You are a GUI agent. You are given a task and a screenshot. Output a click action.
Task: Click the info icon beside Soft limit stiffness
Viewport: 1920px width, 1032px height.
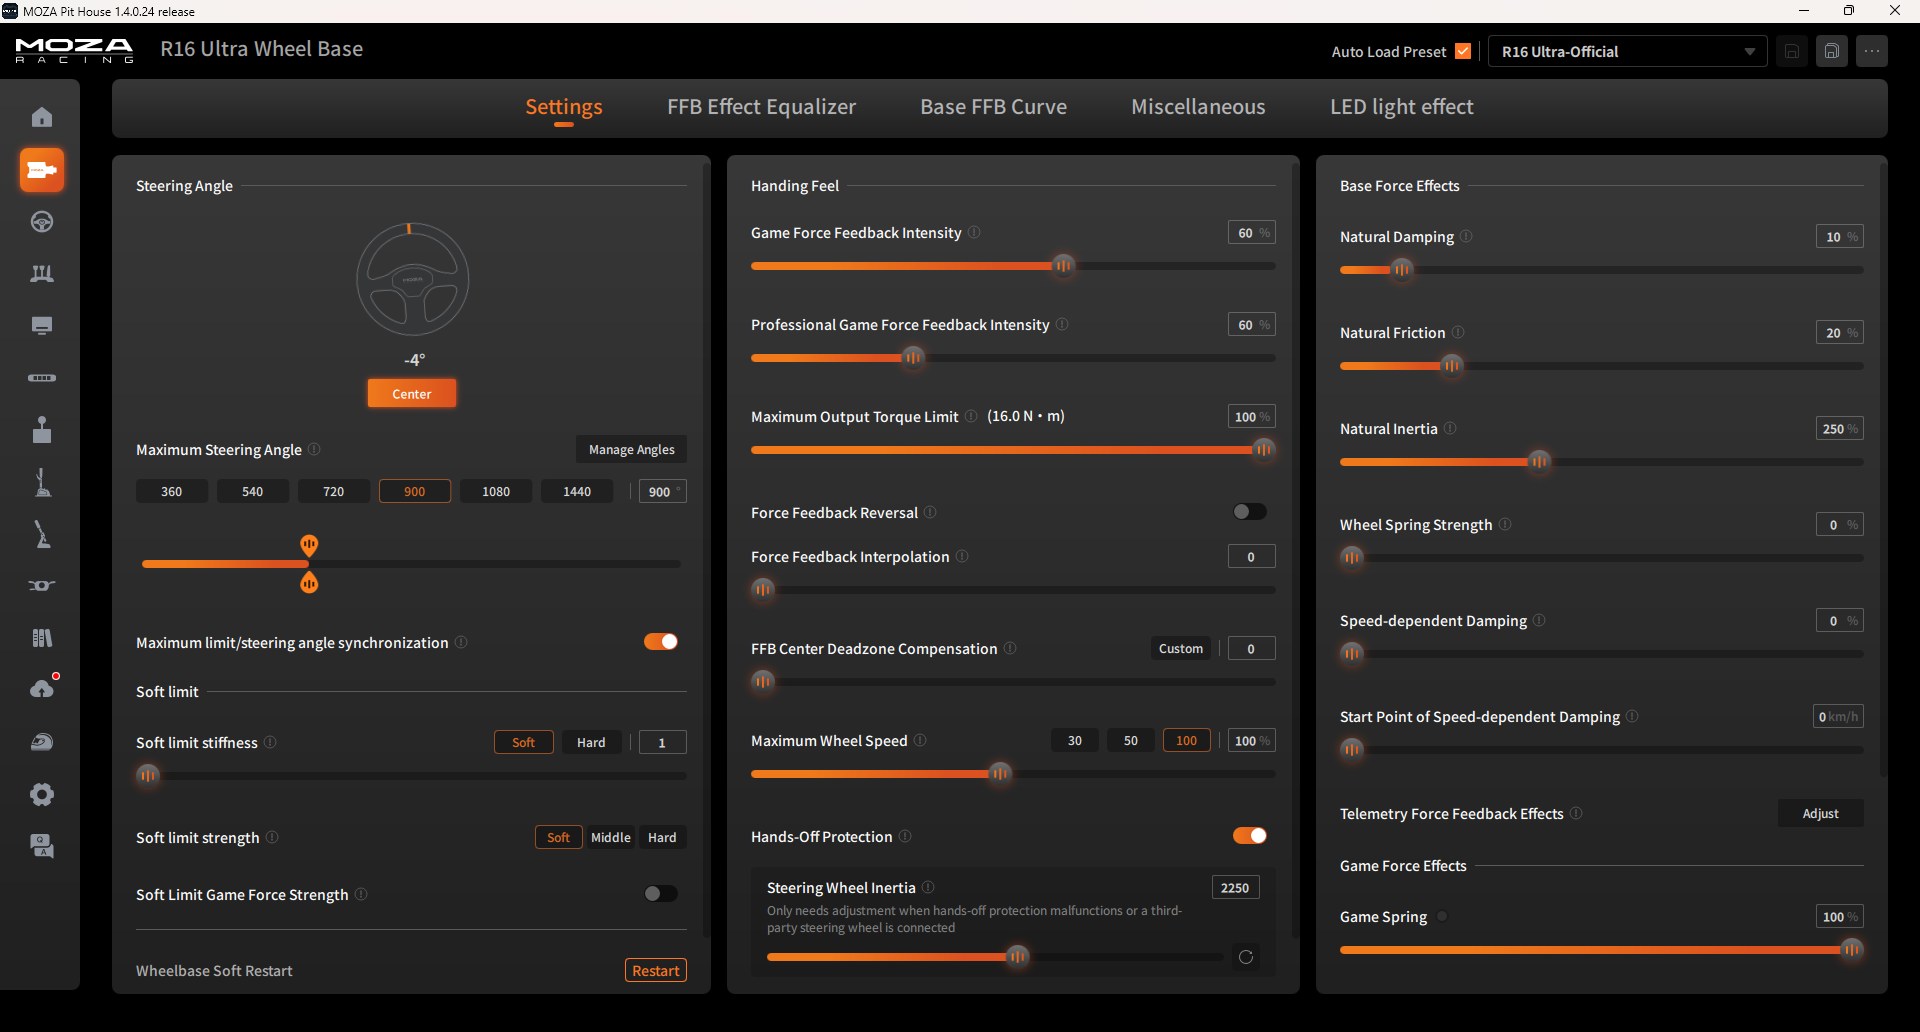270,742
